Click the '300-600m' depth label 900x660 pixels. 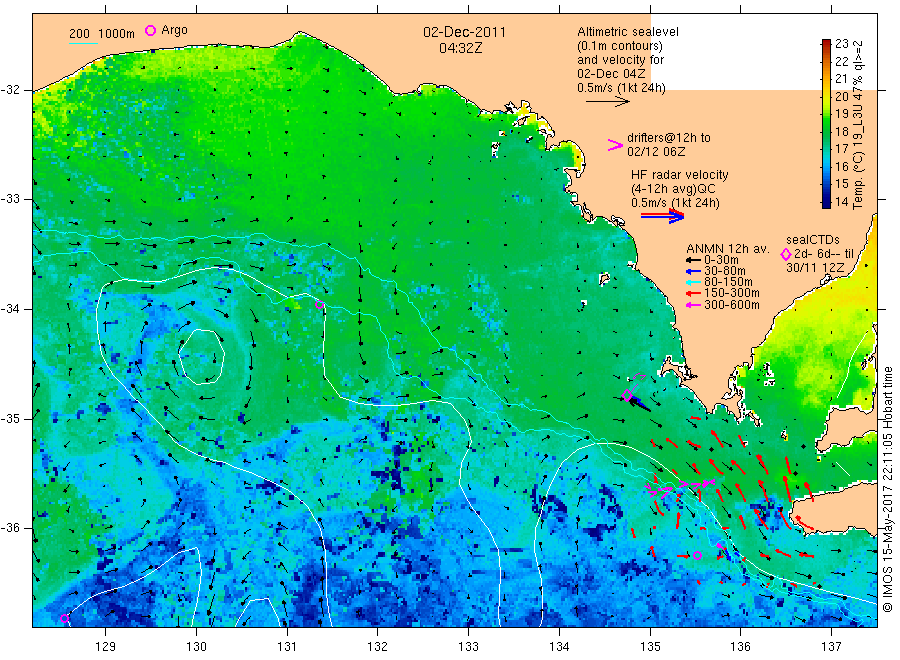[x=732, y=305]
